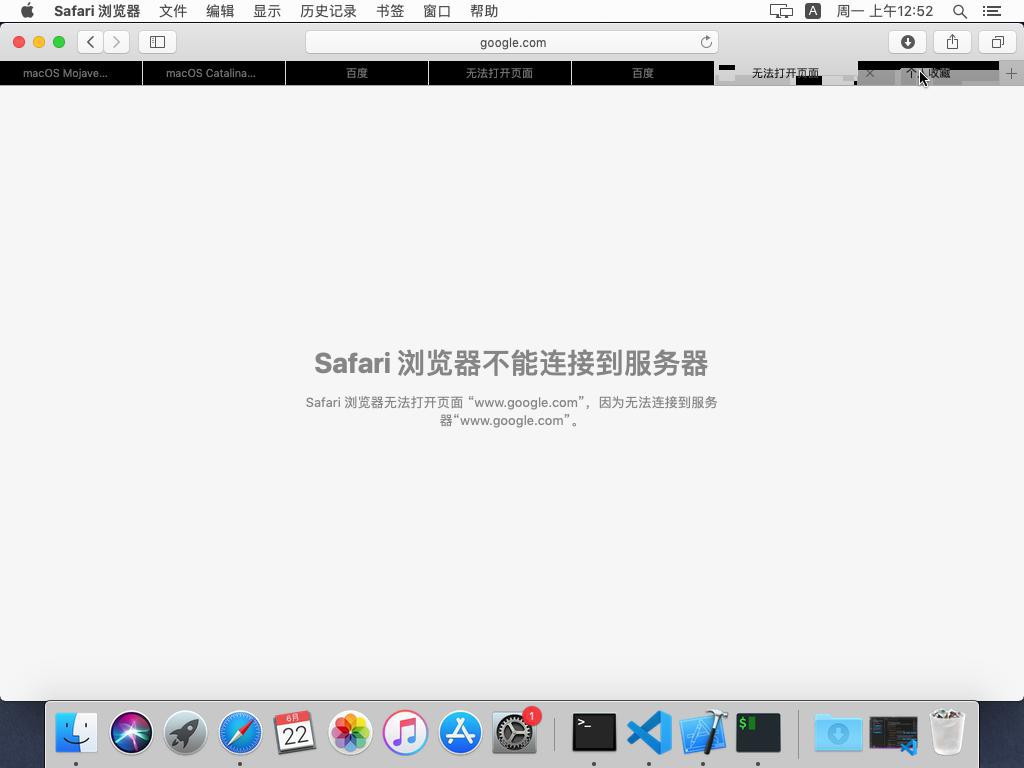
Task: Show the downloads list
Action: [x=907, y=42]
